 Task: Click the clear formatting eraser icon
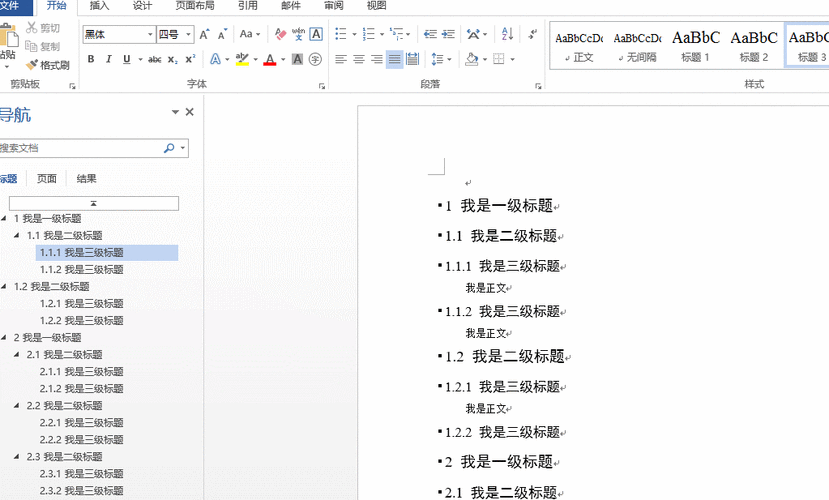pos(279,34)
